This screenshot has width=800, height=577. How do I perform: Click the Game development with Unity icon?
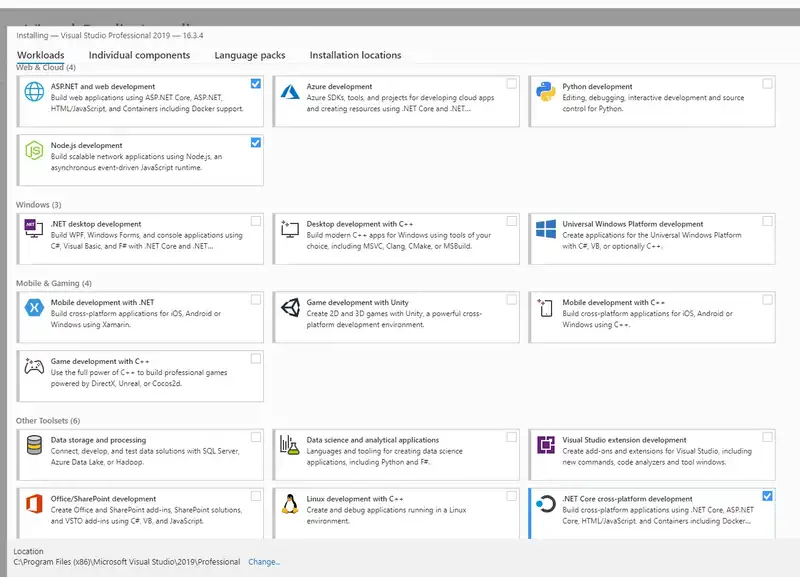(x=290, y=307)
